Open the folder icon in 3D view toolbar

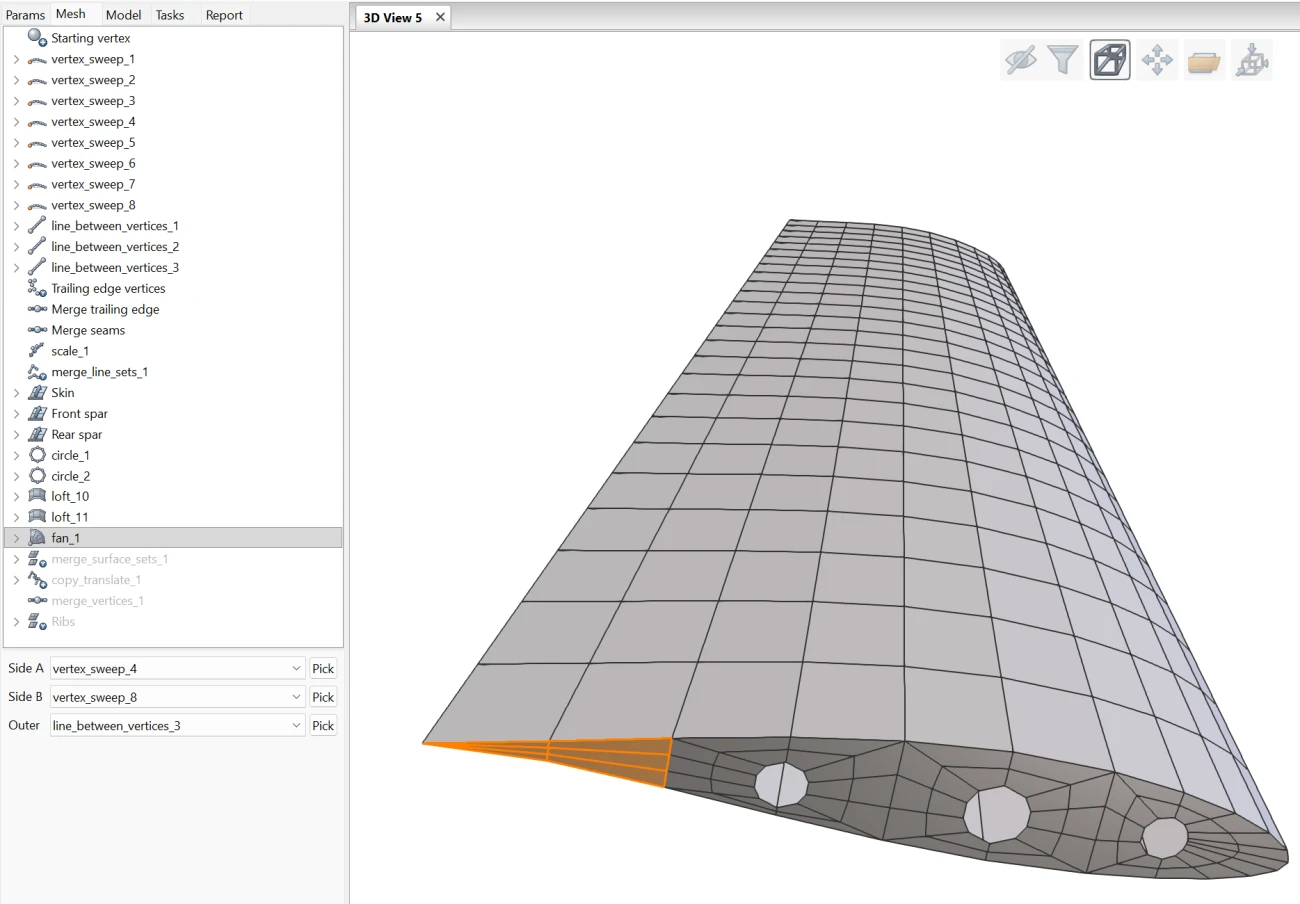[1204, 60]
